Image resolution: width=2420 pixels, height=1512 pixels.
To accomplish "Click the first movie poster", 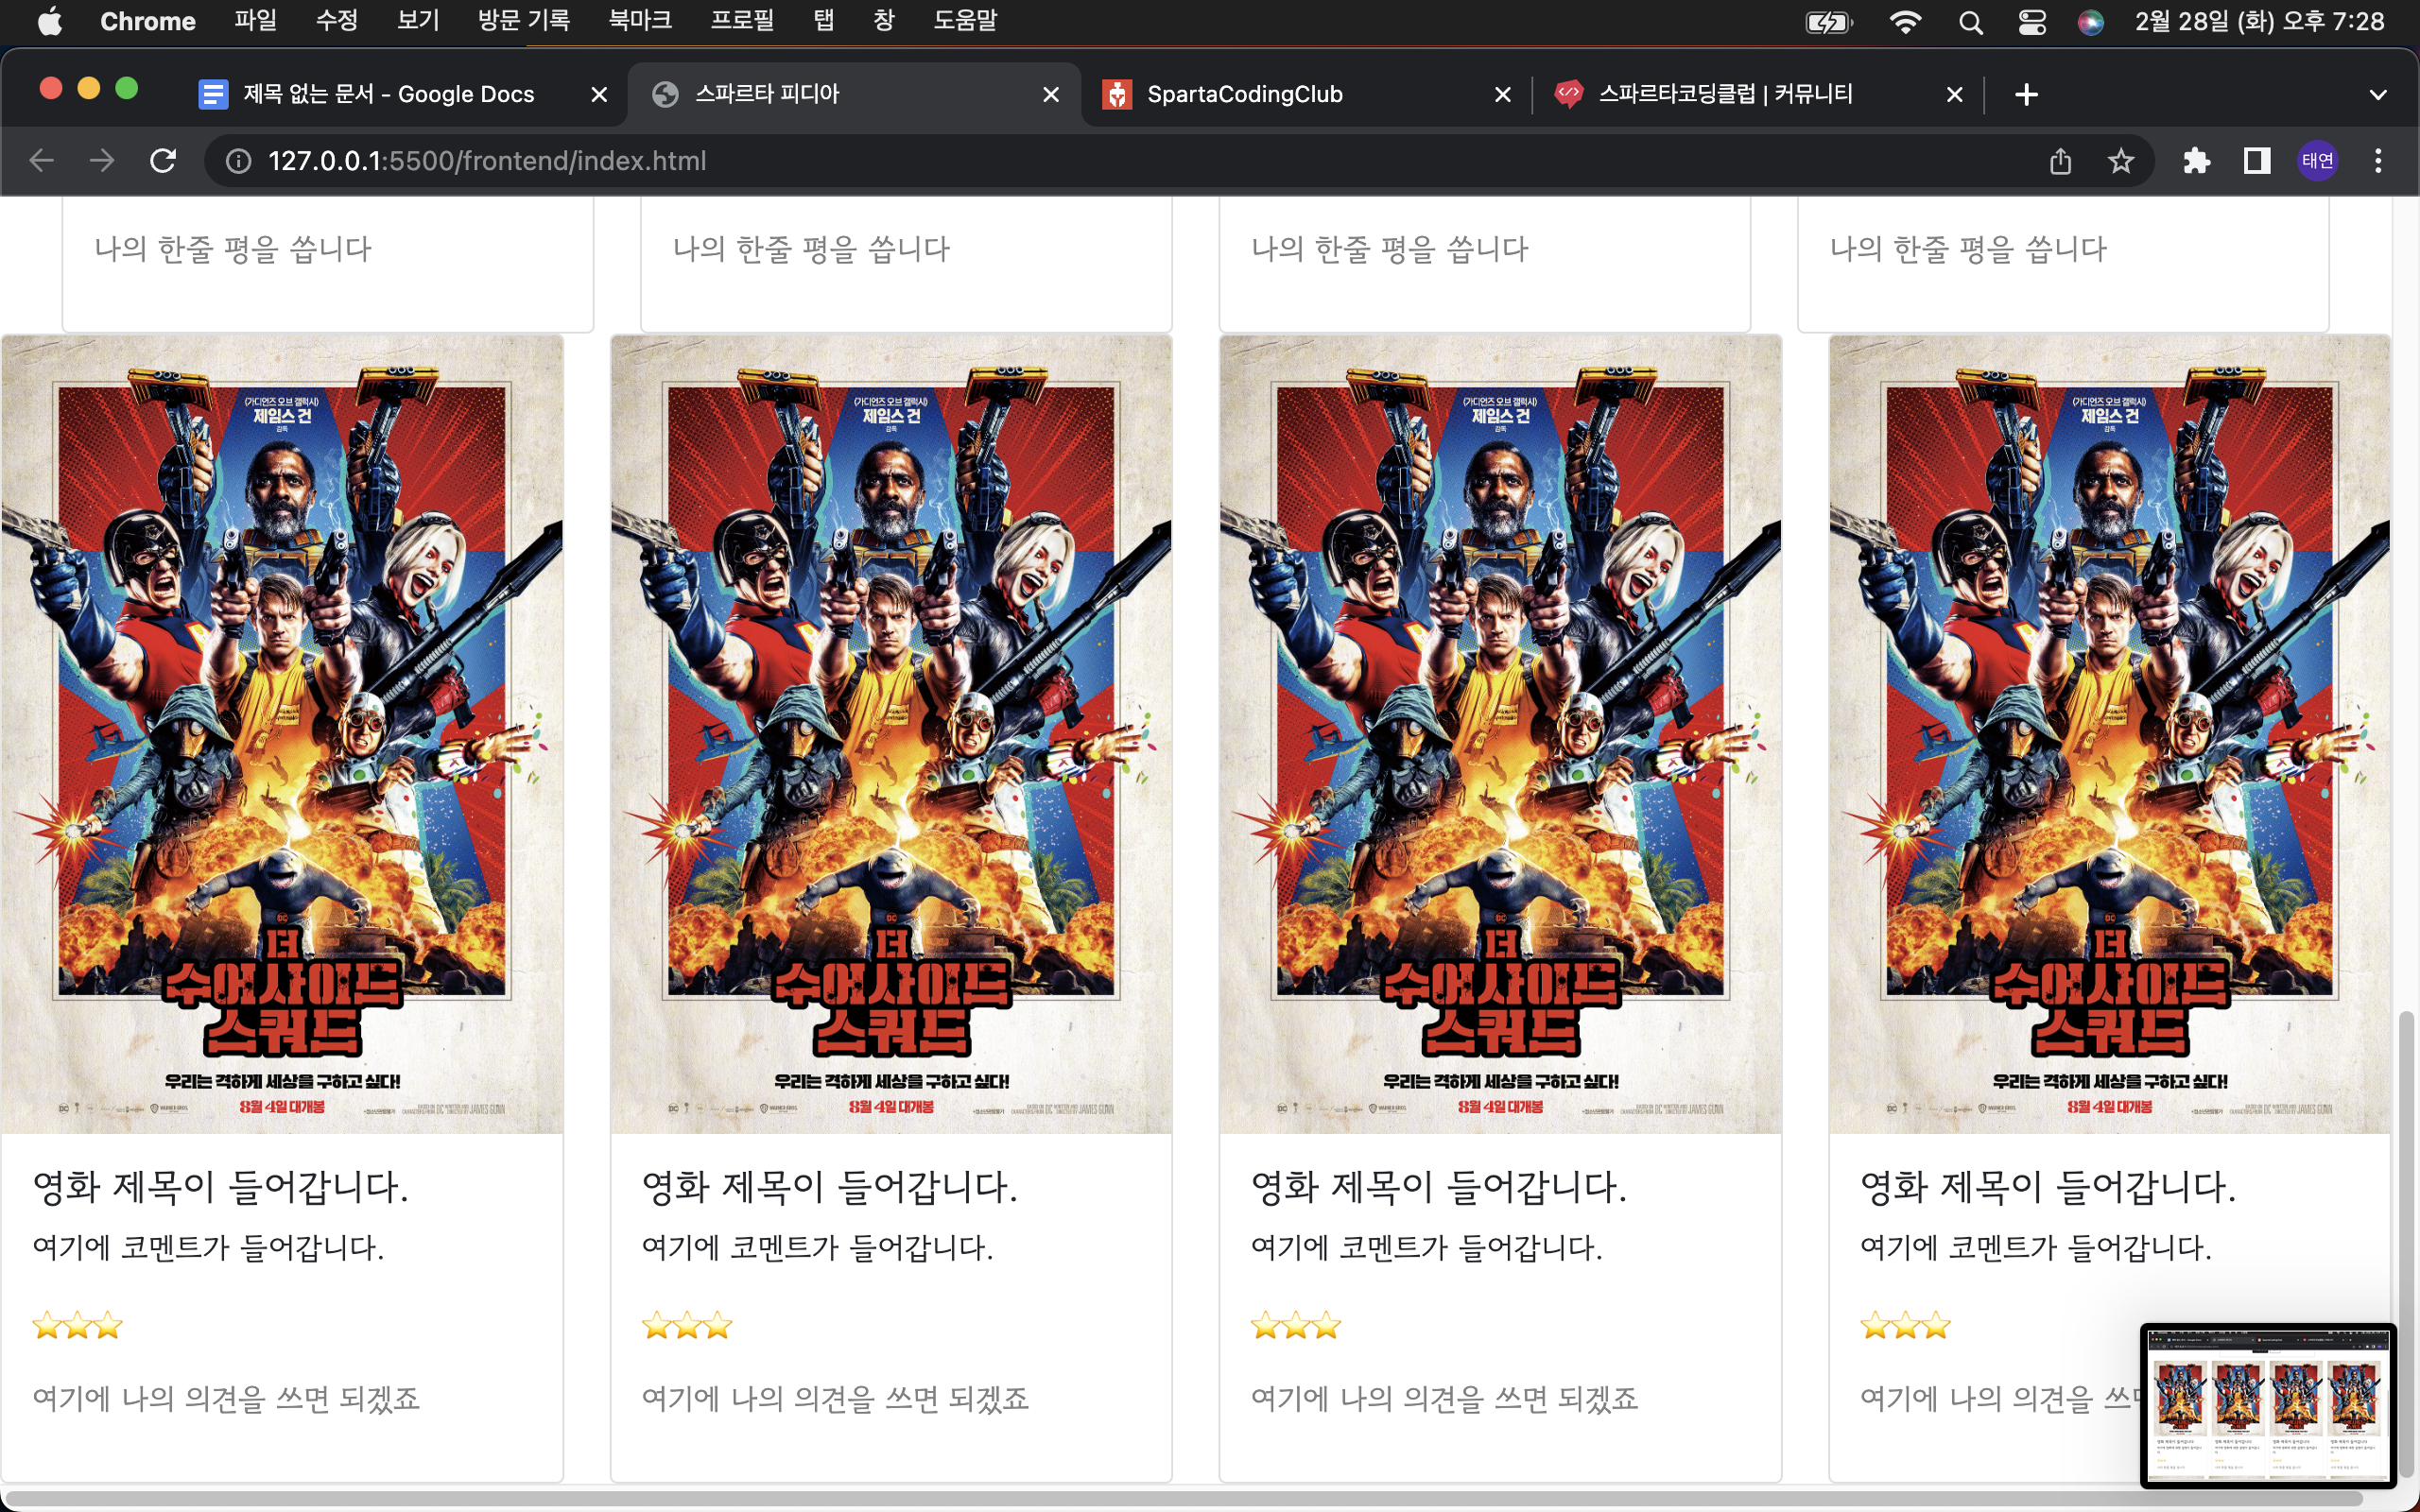I will pyautogui.click(x=282, y=734).
